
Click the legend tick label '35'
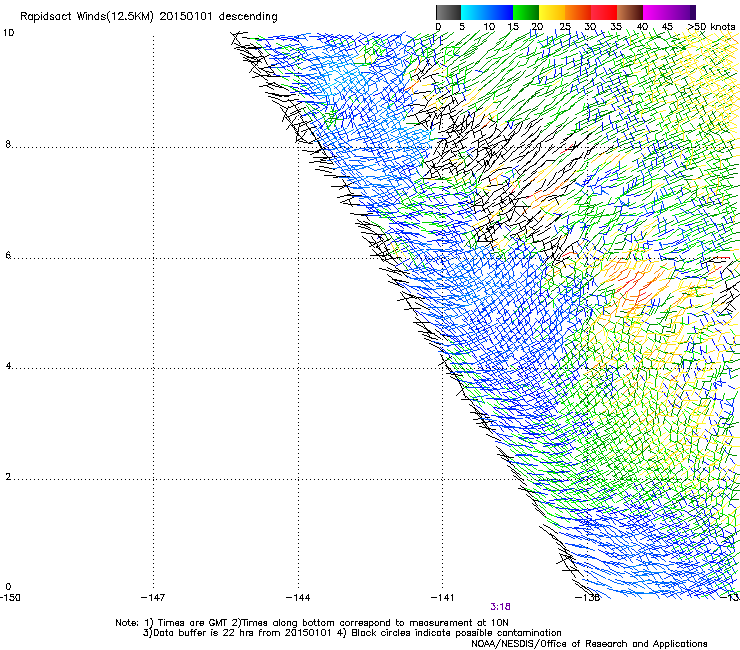(x=616, y=27)
